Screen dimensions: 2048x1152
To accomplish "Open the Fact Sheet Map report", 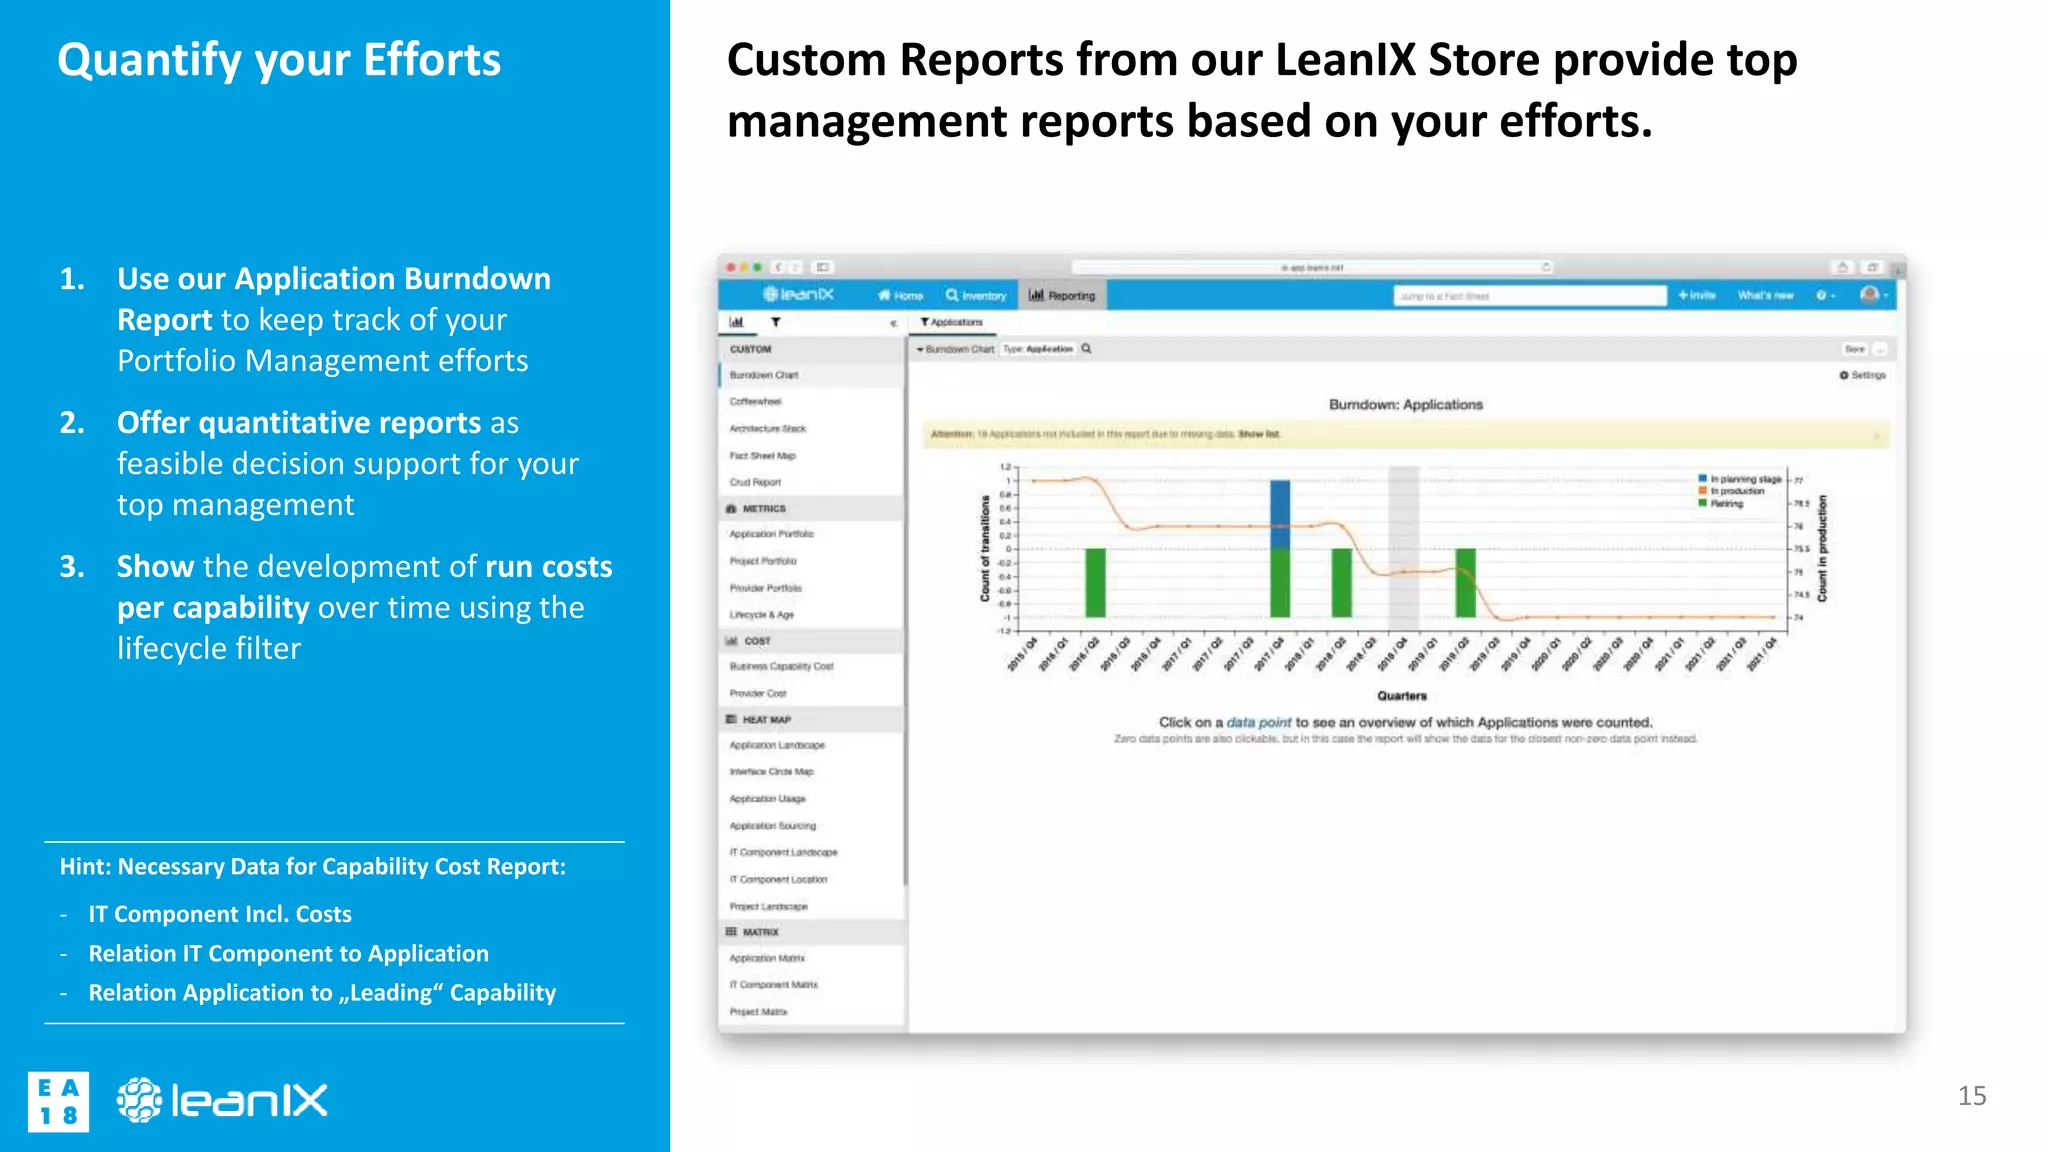I will point(762,455).
